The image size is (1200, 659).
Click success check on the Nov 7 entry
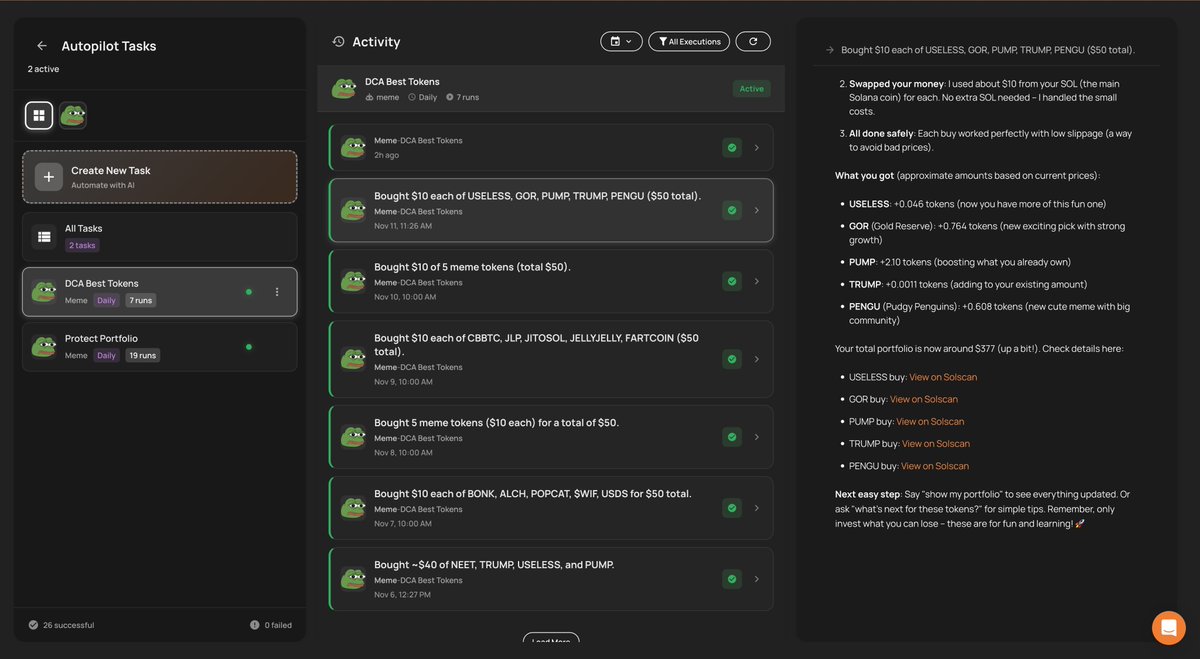click(732, 508)
